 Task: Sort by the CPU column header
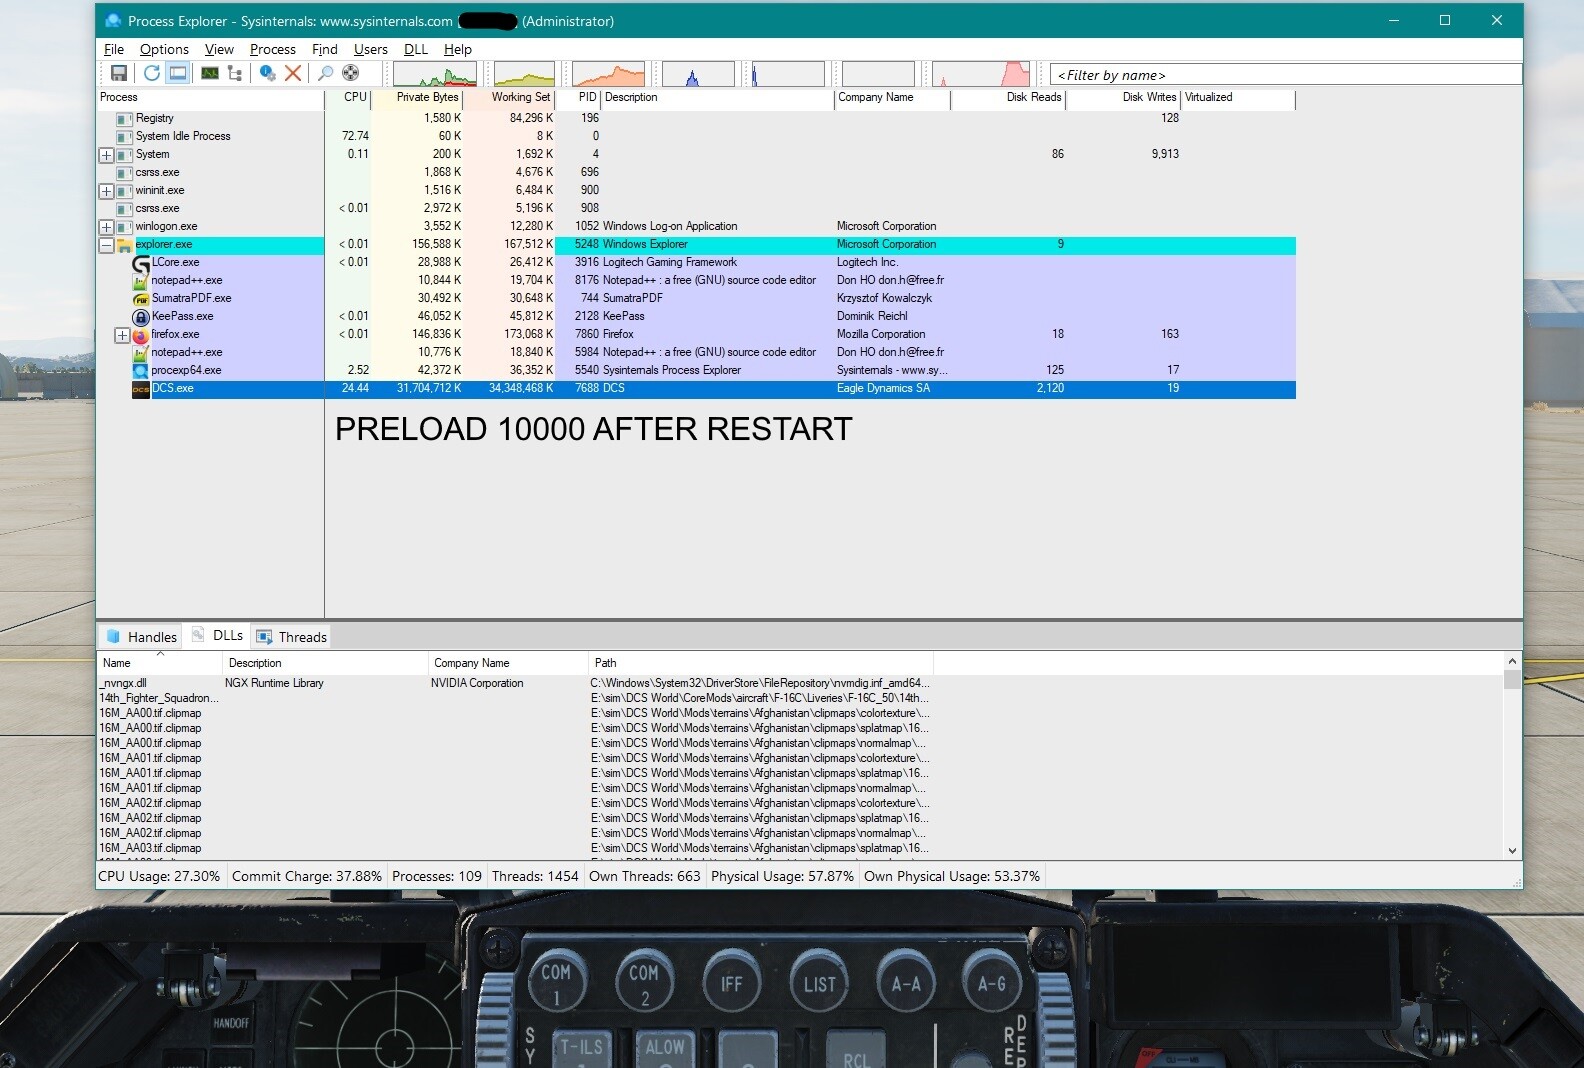[x=348, y=98]
